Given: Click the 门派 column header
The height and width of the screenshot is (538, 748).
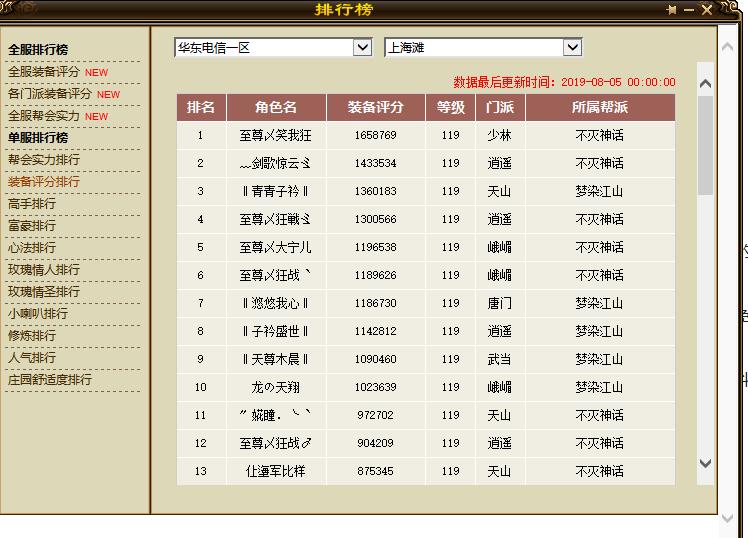Looking at the screenshot, I should click(x=500, y=107).
